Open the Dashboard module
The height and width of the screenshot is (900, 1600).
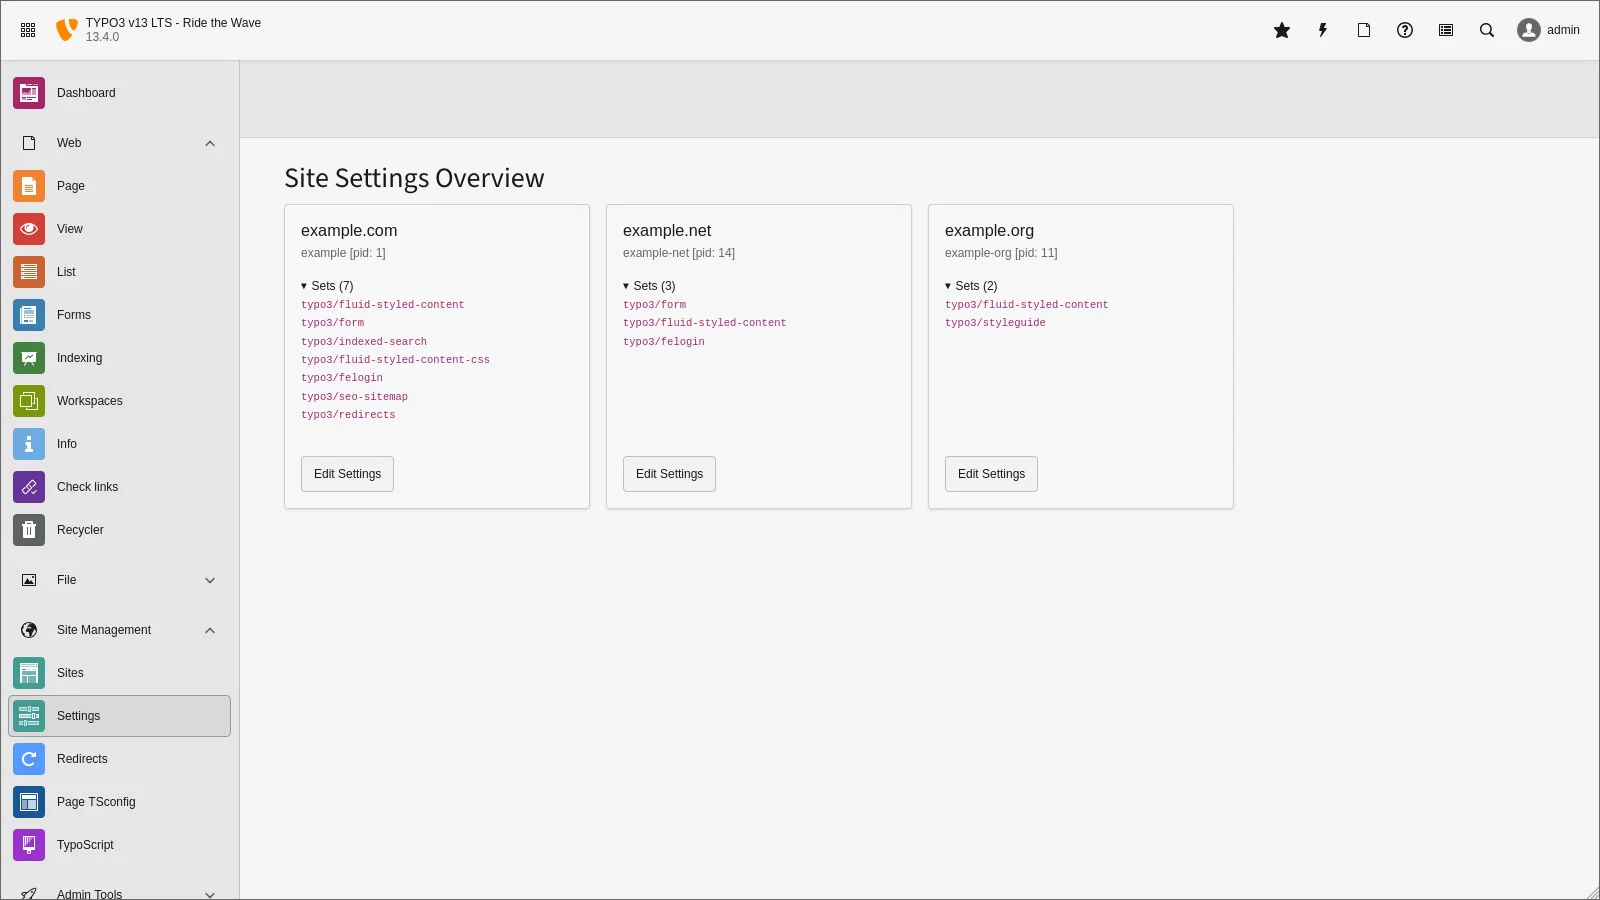point(86,92)
